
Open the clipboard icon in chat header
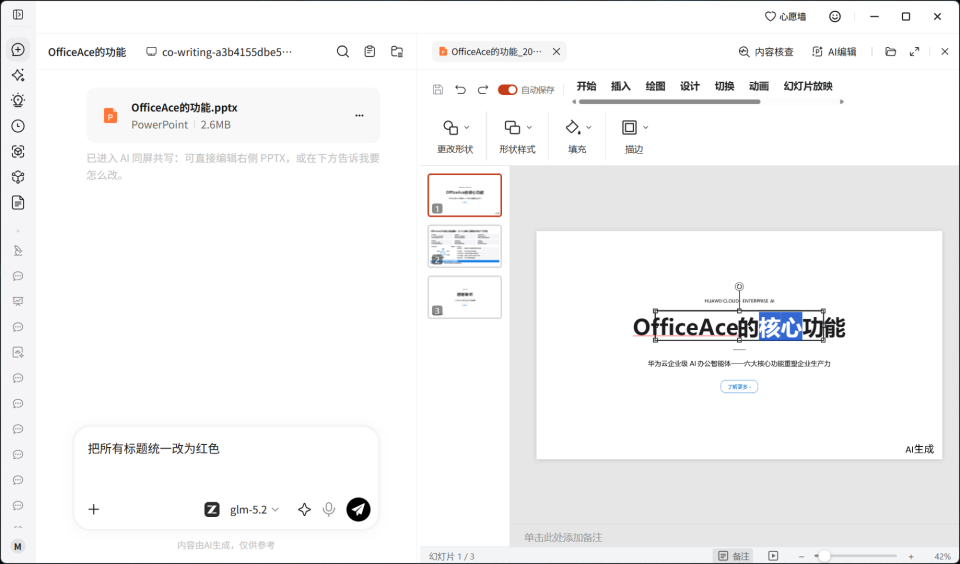(x=370, y=52)
